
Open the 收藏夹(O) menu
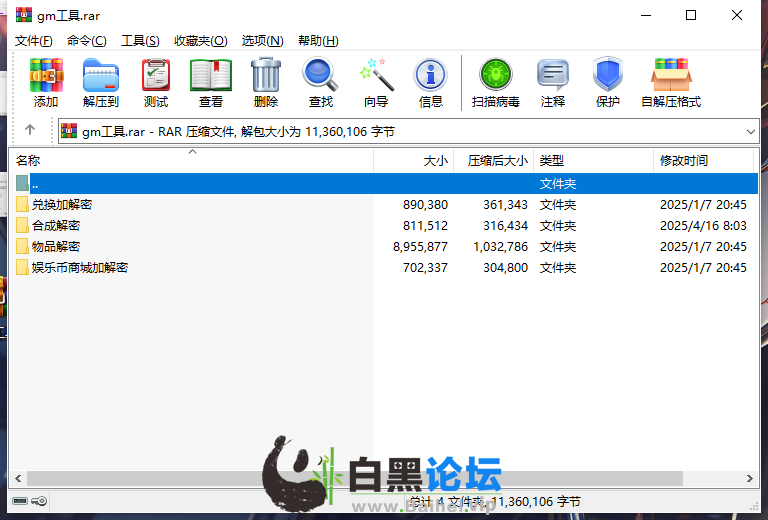pyautogui.click(x=201, y=41)
